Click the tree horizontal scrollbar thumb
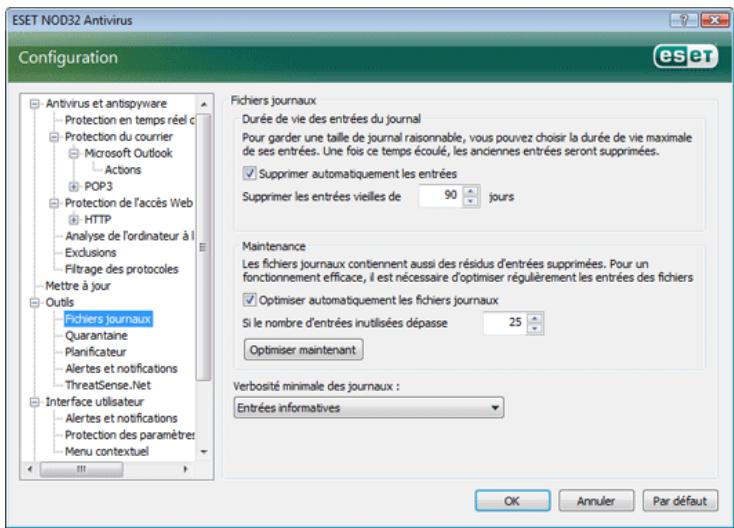The height and width of the screenshot is (528, 734). tap(81, 469)
